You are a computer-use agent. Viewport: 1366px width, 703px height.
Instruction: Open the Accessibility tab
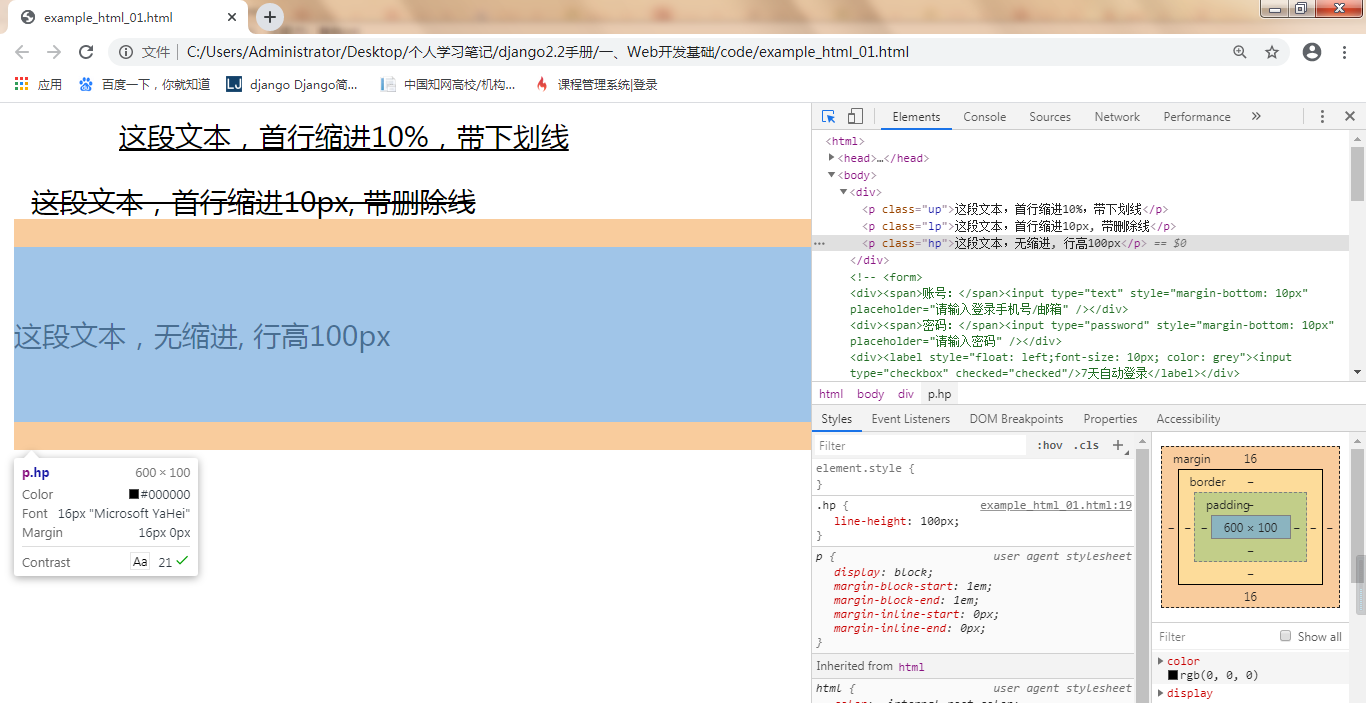pos(1188,419)
